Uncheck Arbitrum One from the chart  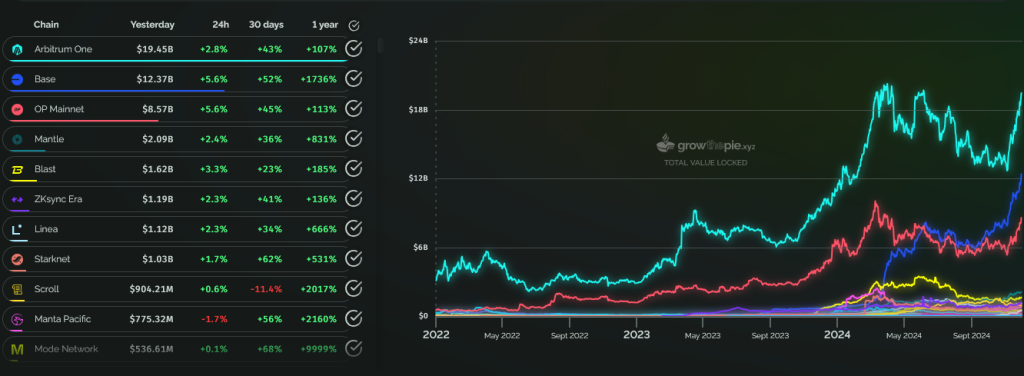pos(353,49)
